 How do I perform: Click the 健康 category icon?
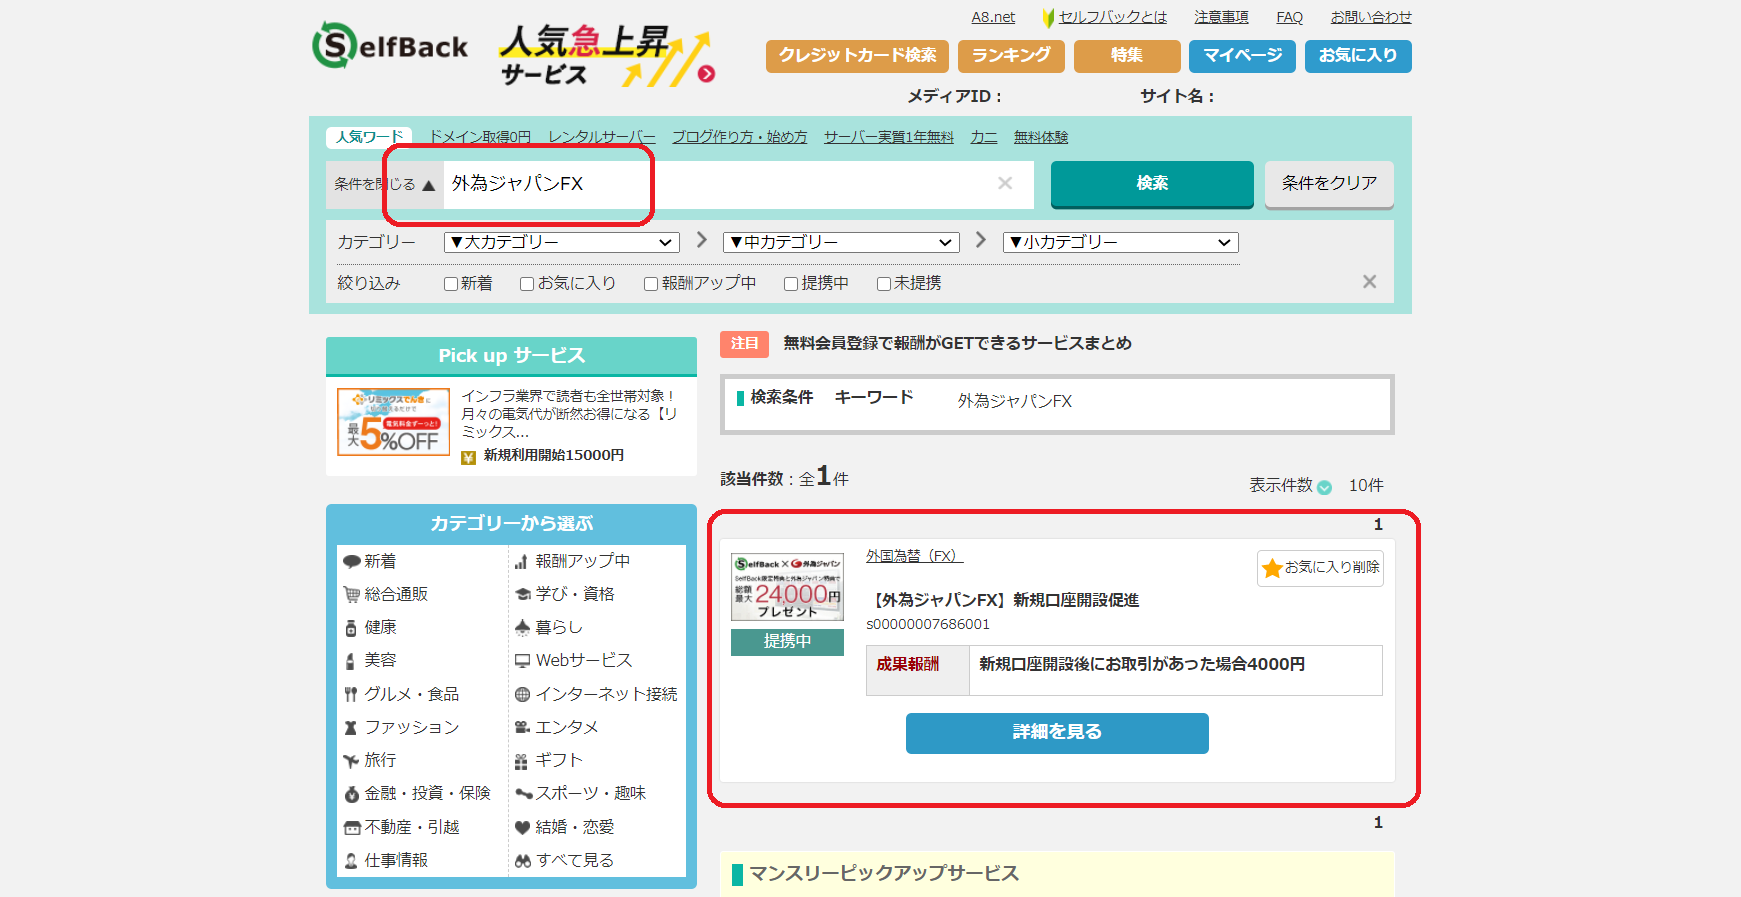coord(351,628)
